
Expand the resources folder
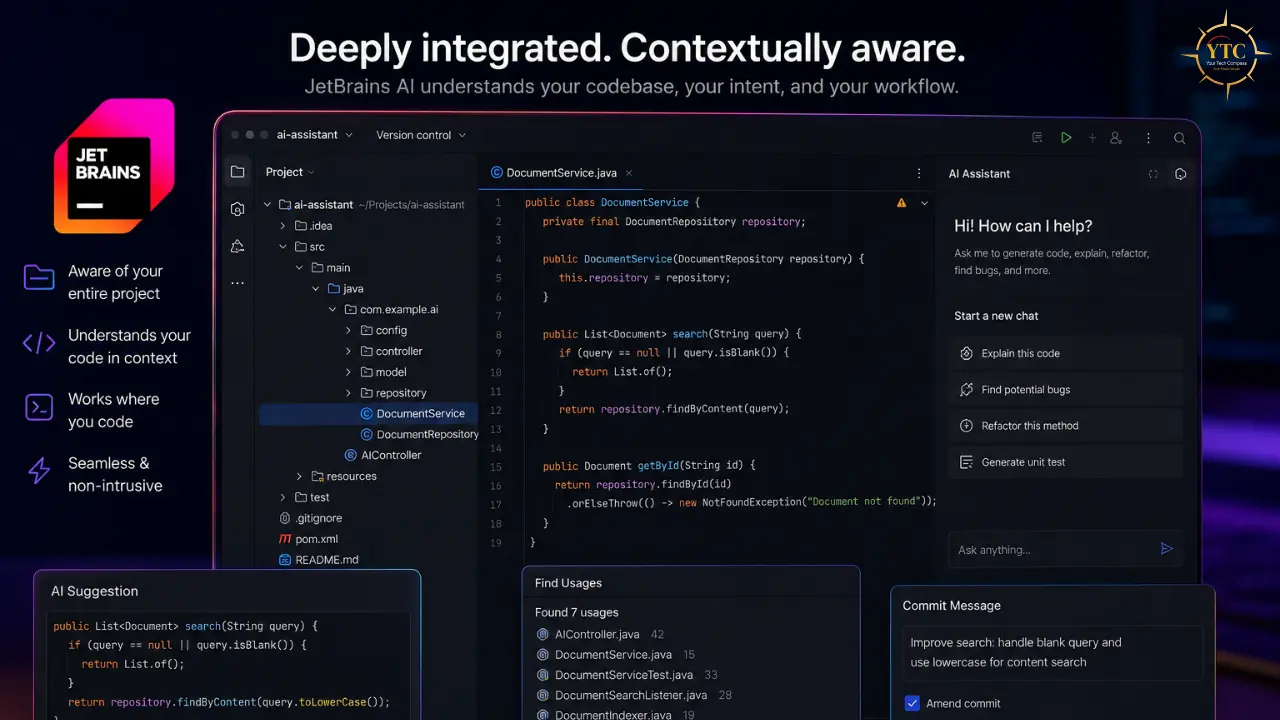tap(299, 476)
